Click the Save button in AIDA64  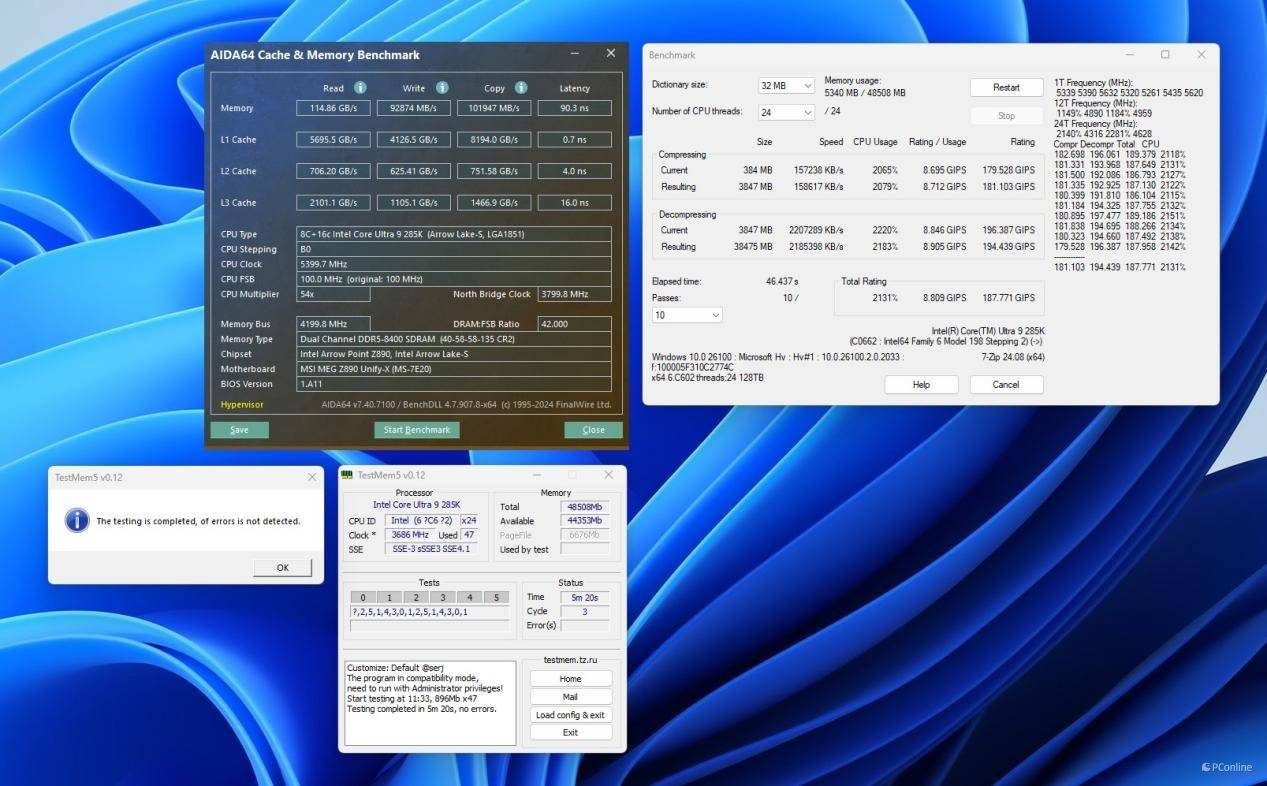pyautogui.click(x=239, y=430)
